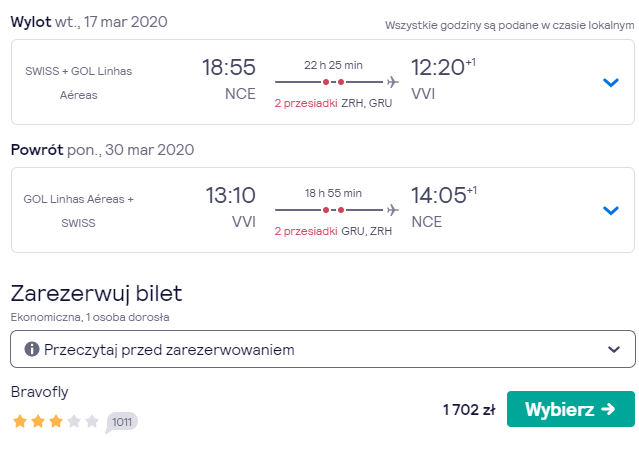Click first red stop dot on outbound
This screenshot has height=453, width=639.
point(326,82)
